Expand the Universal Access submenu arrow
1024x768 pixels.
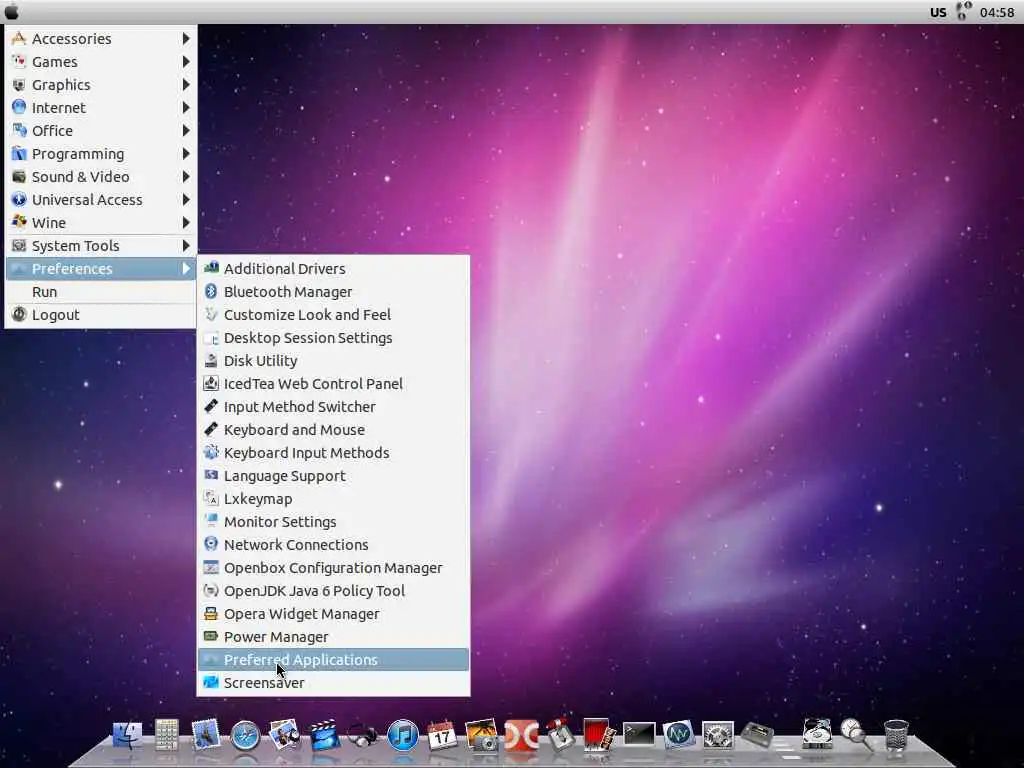[x=186, y=200]
